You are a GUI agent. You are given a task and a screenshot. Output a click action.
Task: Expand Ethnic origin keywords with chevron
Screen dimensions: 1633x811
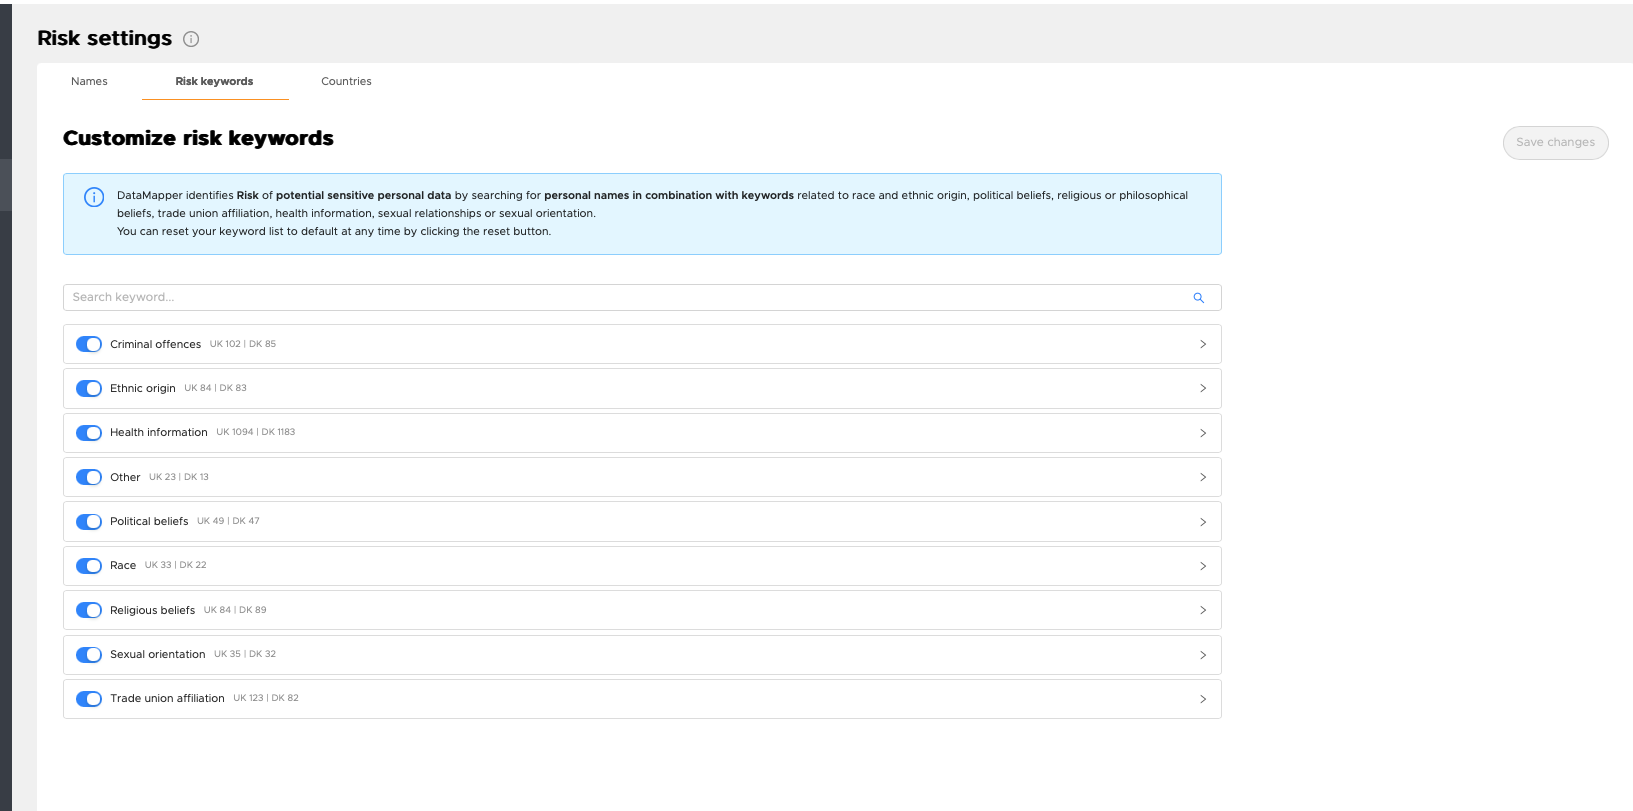pos(1203,388)
